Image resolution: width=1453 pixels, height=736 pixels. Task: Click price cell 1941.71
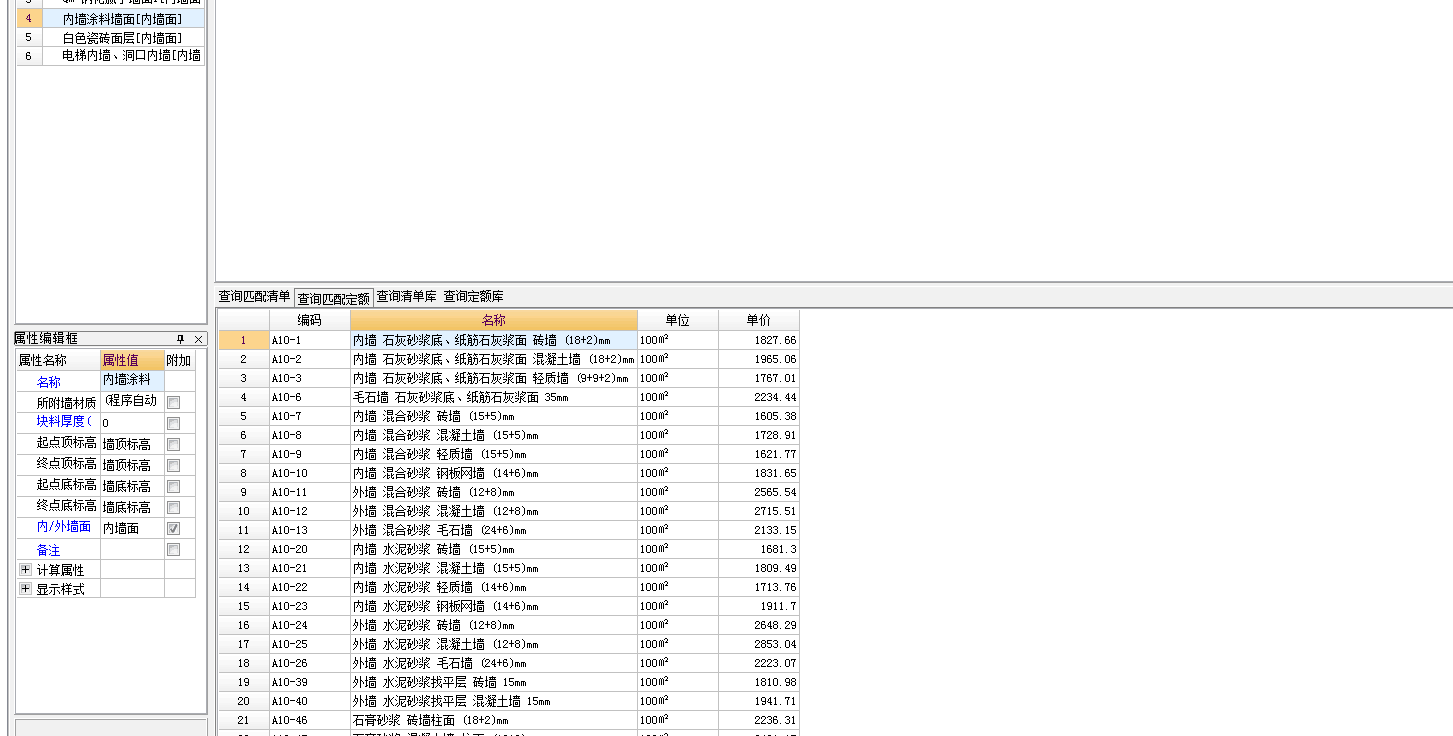[x=759, y=701]
